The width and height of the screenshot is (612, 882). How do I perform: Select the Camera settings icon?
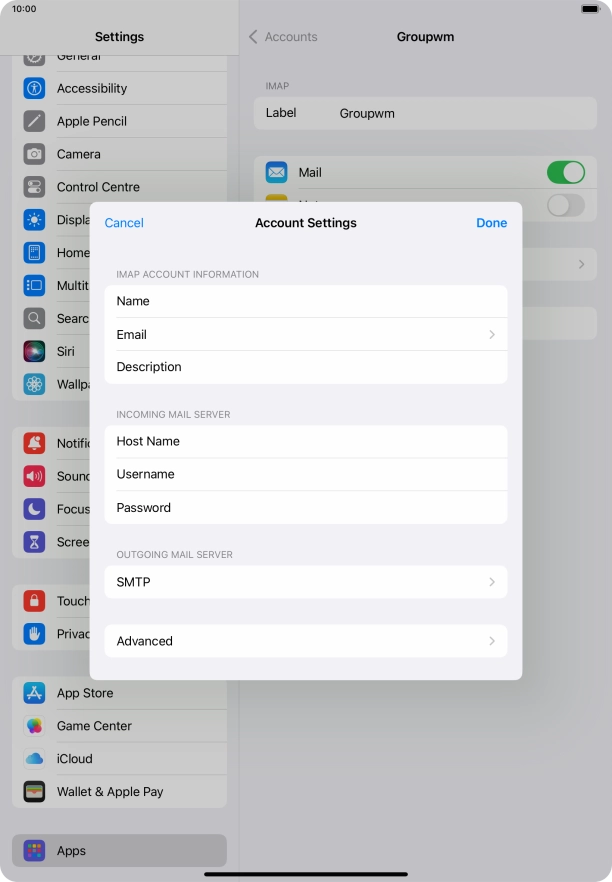pyautogui.click(x=35, y=154)
